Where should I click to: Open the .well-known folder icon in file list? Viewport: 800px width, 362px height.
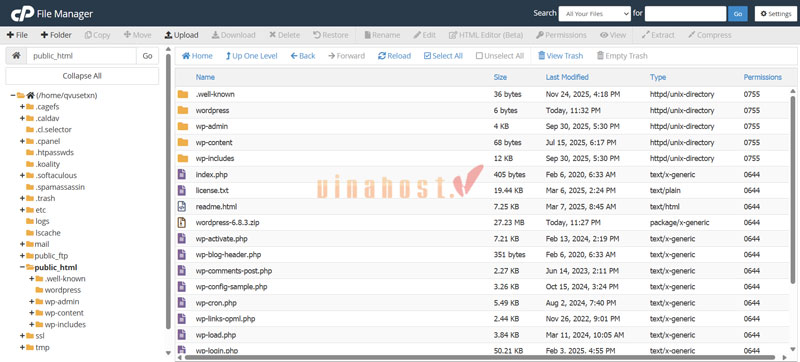[183, 94]
